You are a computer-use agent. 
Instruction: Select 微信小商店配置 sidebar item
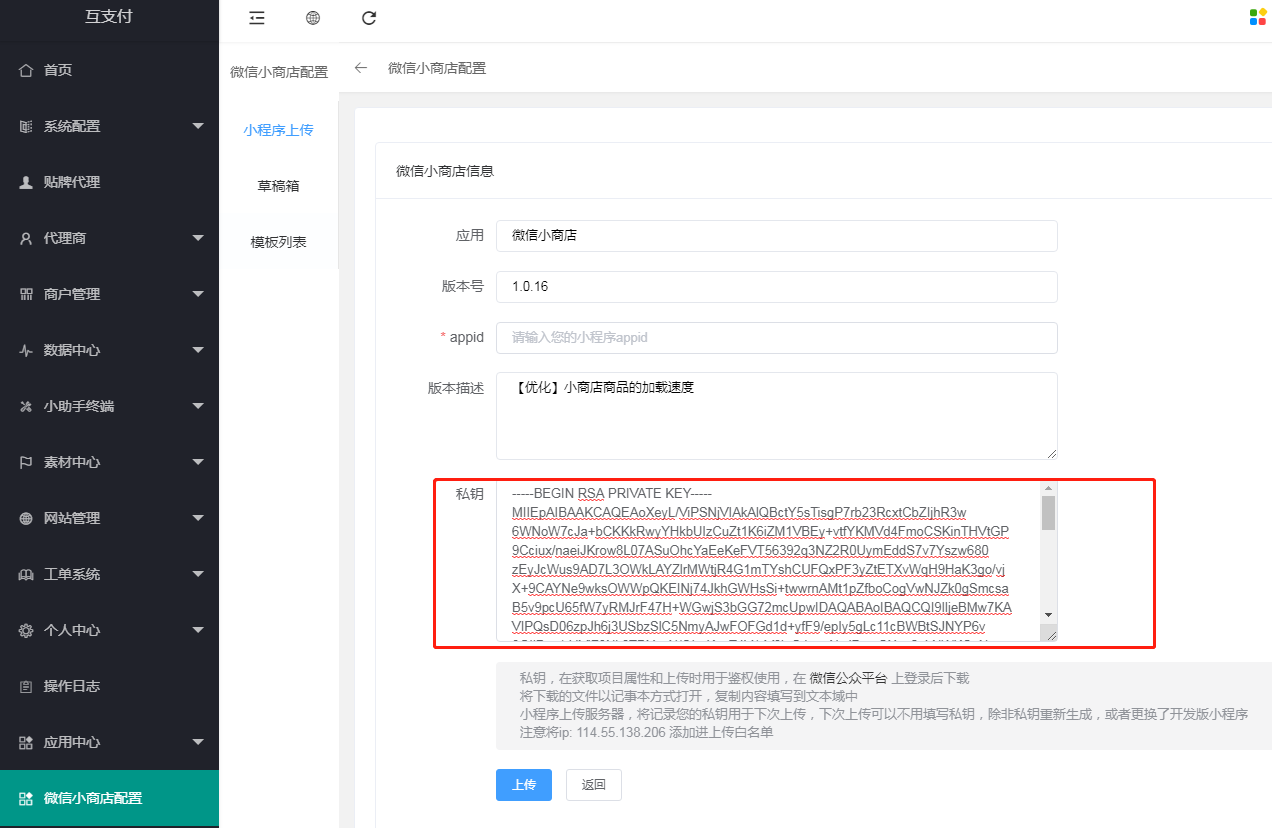(109, 798)
